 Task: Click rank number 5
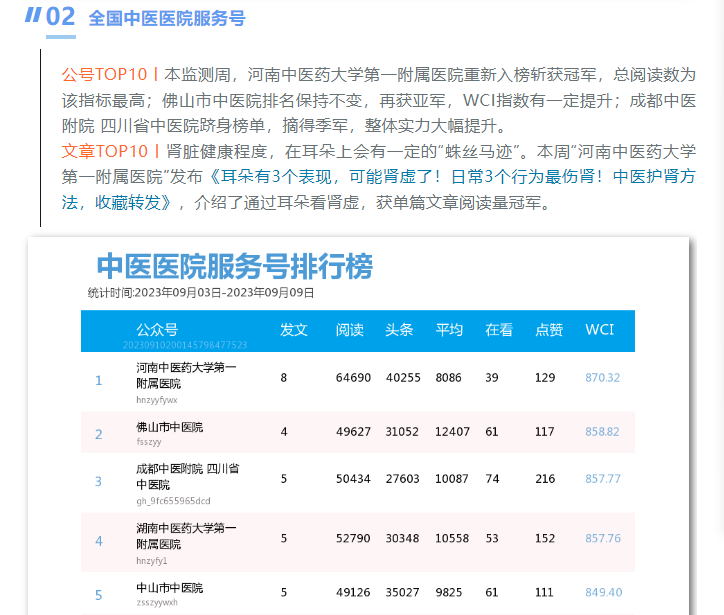(x=98, y=595)
